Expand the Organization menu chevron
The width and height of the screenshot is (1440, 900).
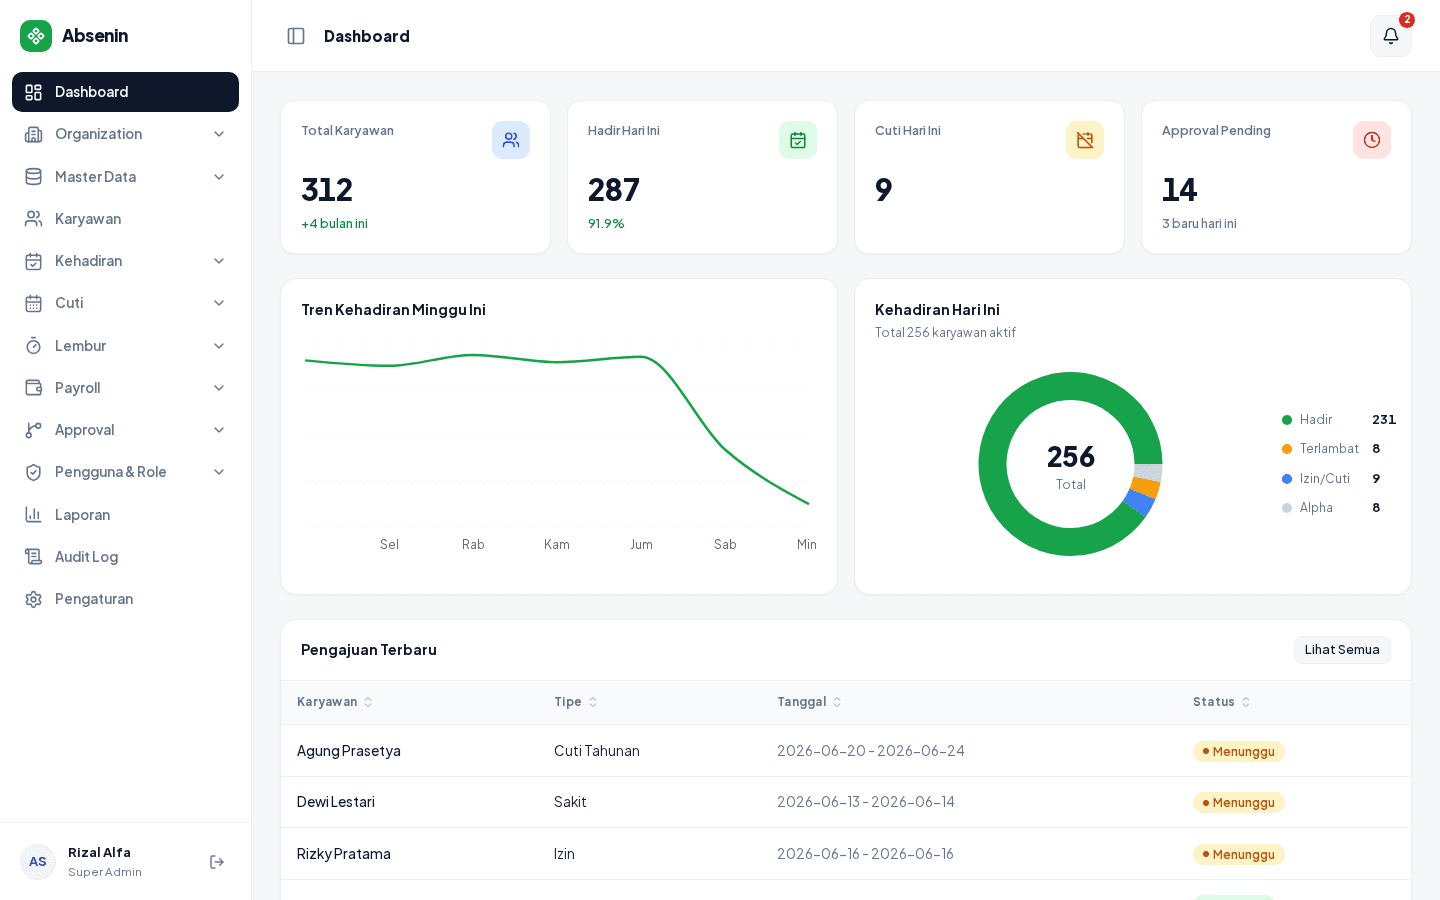[x=219, y=134]
